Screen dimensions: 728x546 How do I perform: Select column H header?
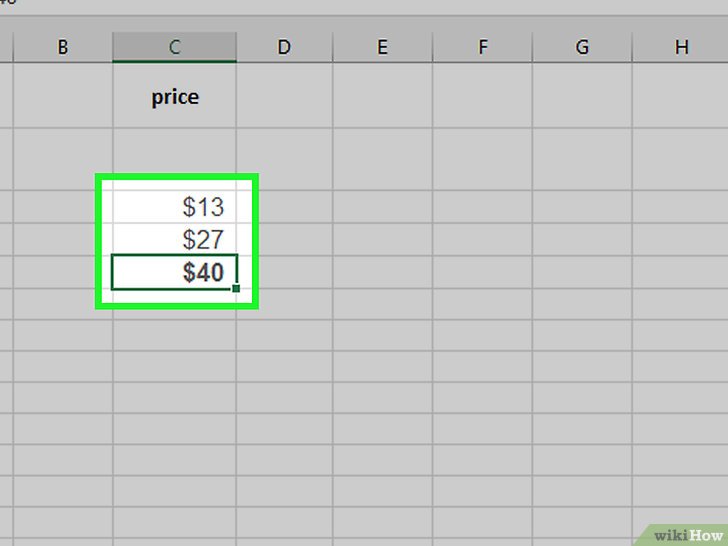tap(680, 47)
